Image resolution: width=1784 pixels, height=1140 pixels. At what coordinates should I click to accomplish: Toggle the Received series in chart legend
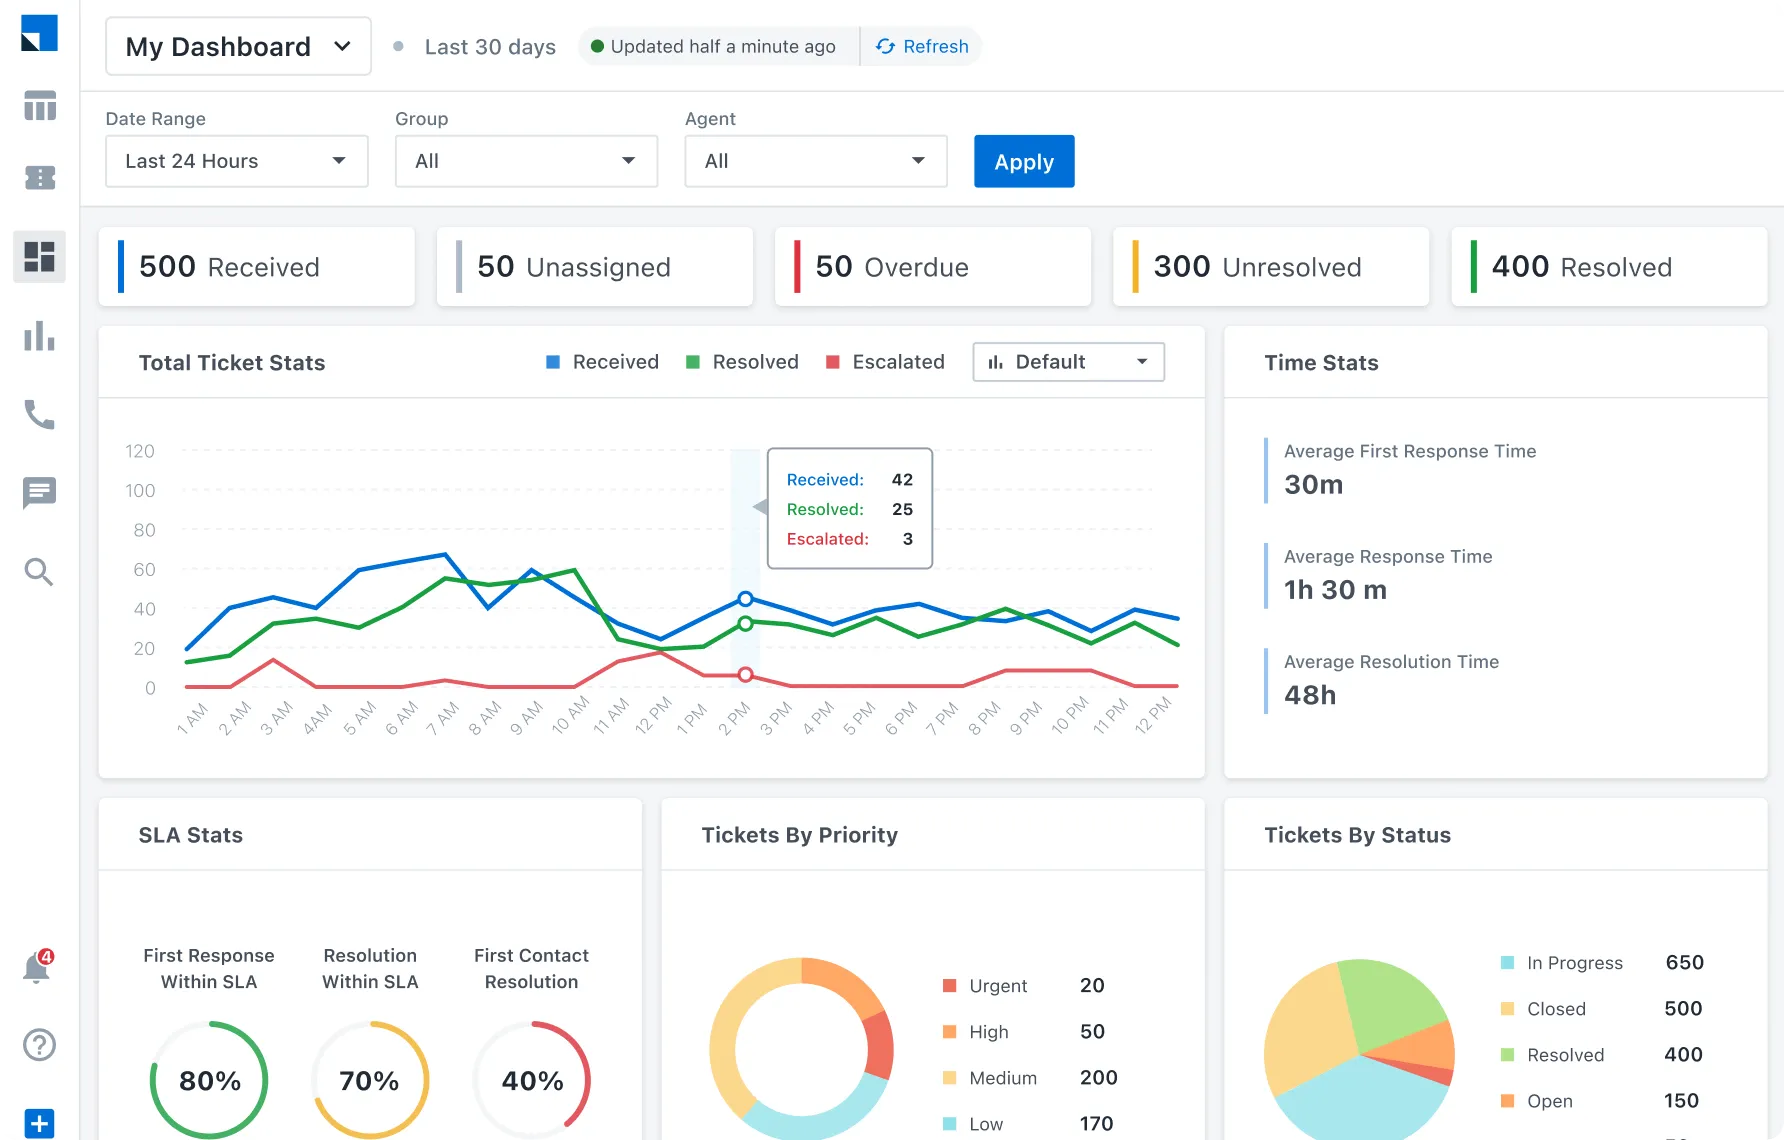602,362
